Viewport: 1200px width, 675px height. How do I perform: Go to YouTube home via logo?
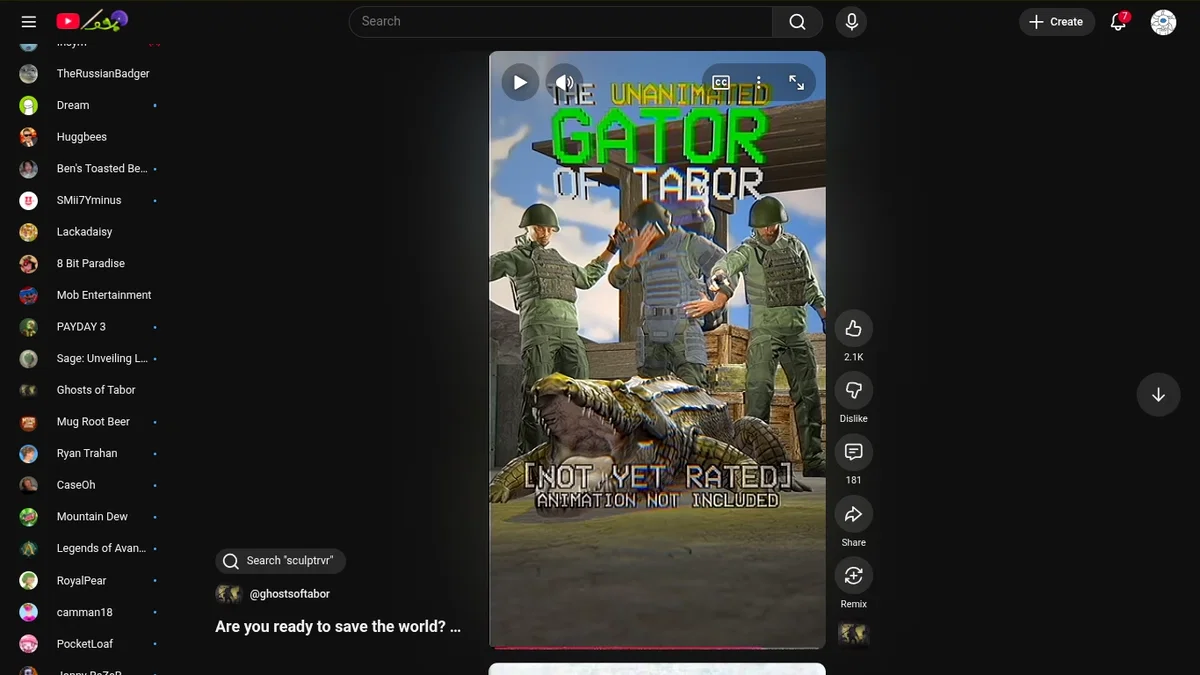[x=93, y=20]
